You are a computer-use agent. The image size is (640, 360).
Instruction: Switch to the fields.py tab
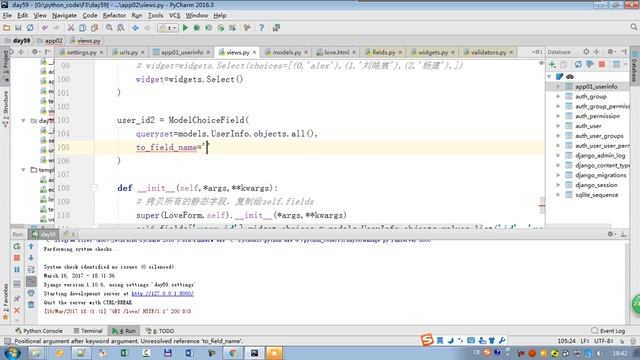tap(384, 52)
